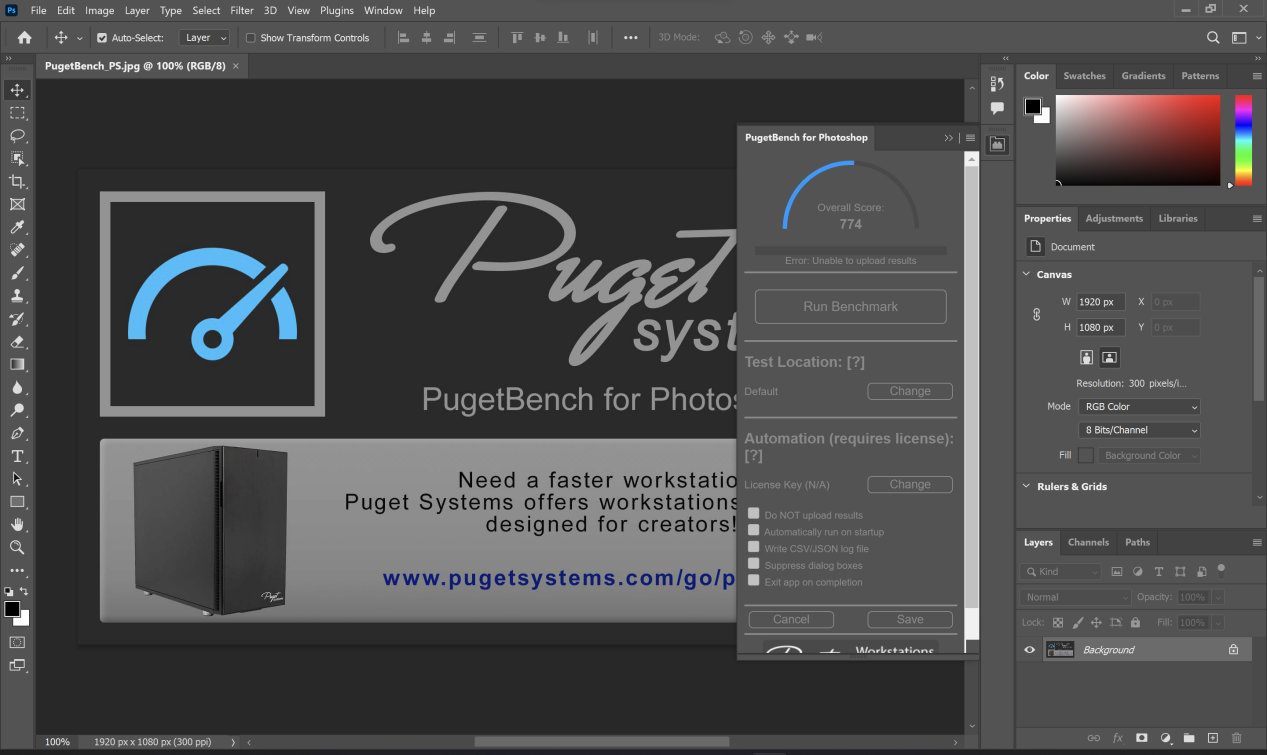Check Automatically run on startup
Viewport: 1267px width, 755px height.
(754, 531)
